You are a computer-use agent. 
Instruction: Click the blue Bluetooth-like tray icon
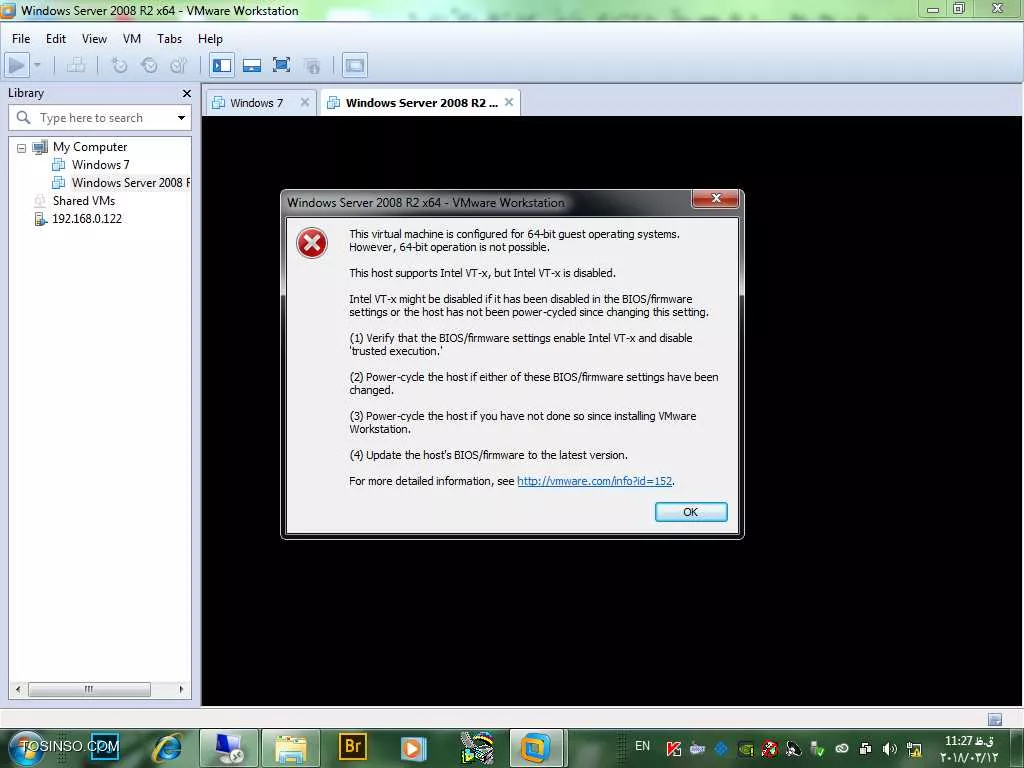[721, 749]
